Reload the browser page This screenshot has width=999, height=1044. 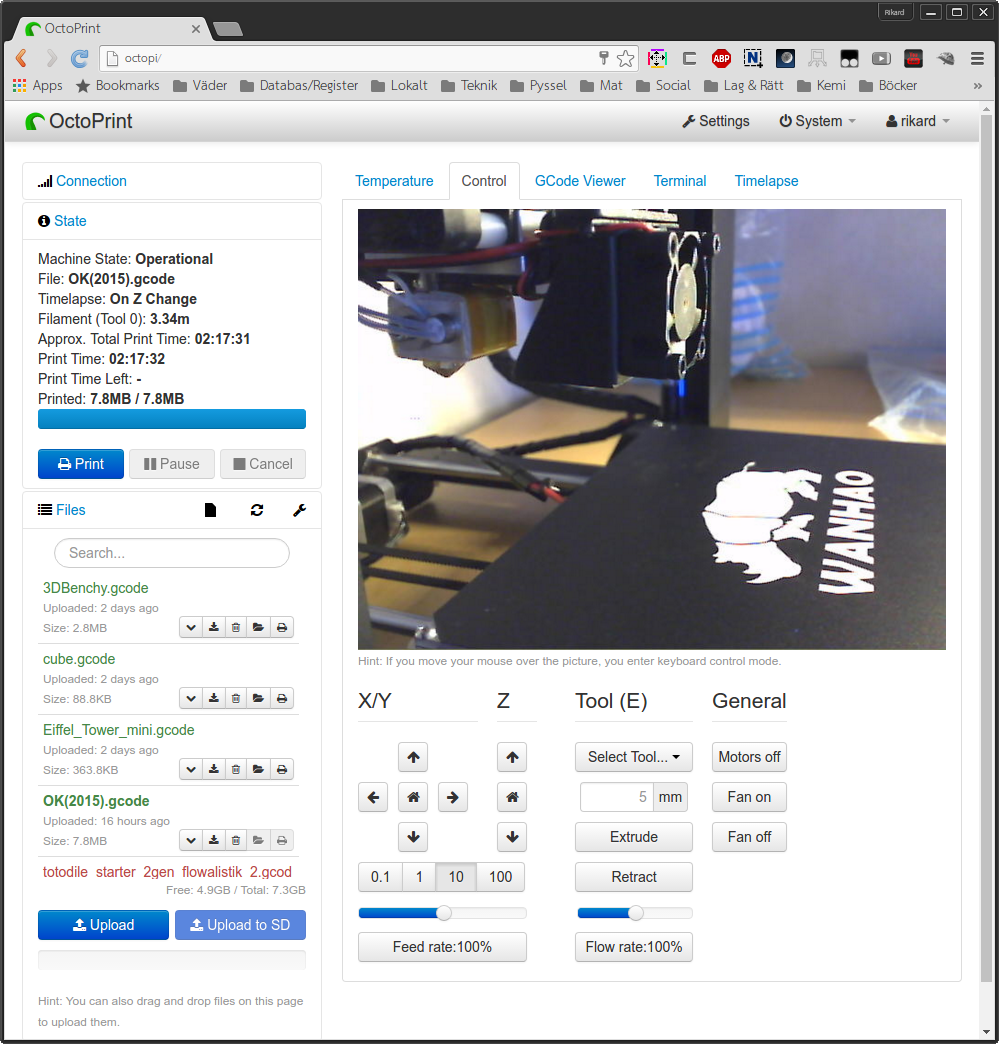pyautogui.click(x=80, y=59)
